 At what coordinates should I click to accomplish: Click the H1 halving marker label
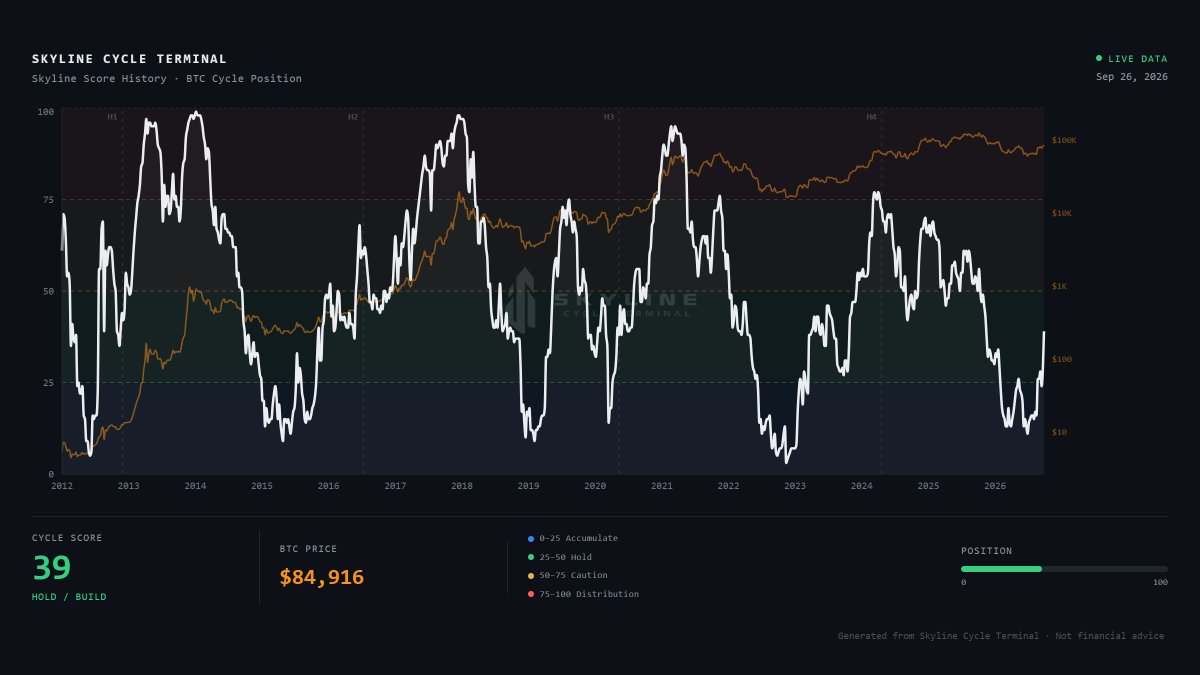(x=112, y=117)
